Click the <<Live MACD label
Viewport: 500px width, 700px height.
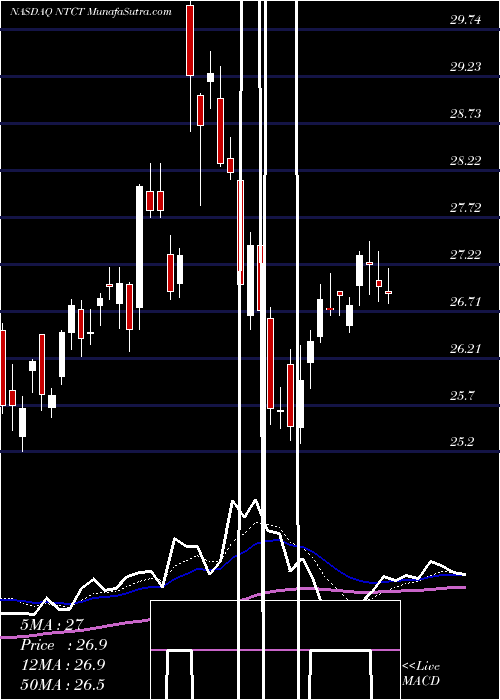click(x=421, y=674)
